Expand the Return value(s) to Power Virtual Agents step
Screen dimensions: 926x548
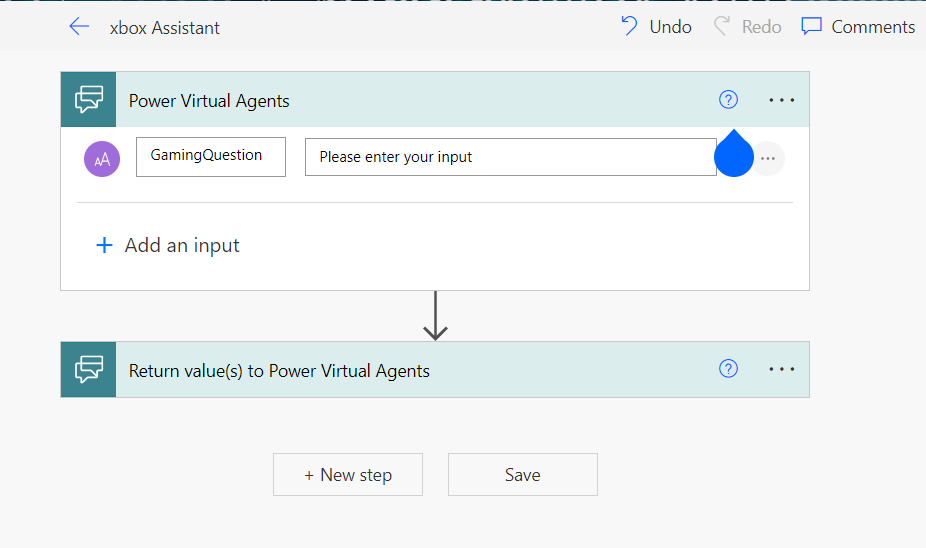coord(400,371)
